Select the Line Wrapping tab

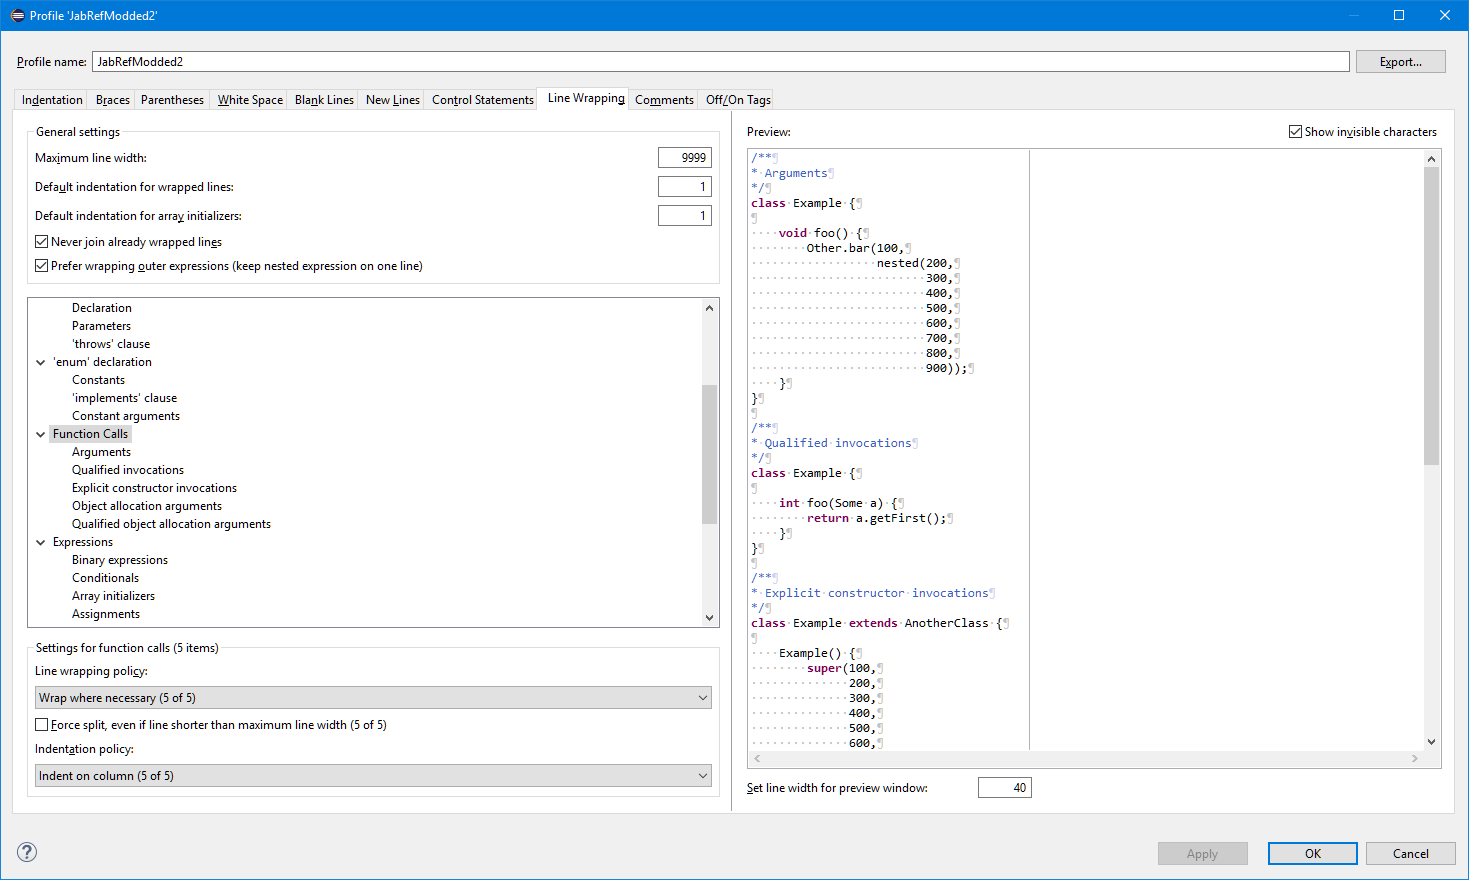coord(586,98)
